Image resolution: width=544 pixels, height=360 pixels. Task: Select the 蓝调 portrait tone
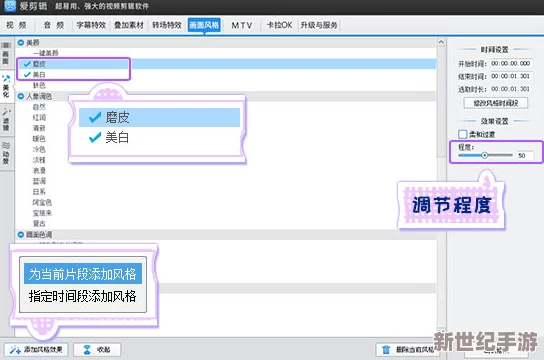39,181
